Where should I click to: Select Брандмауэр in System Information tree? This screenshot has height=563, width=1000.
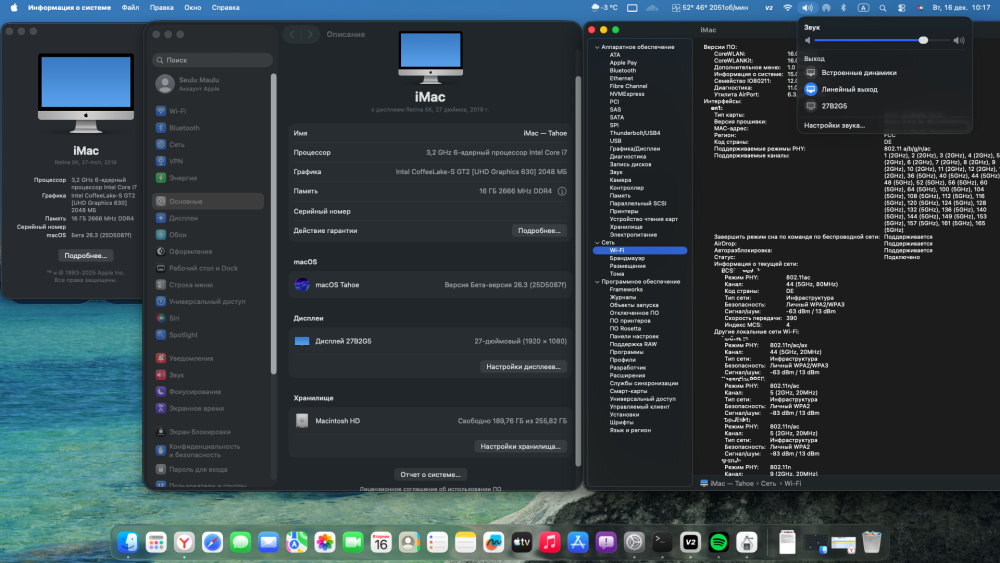pyautogui.click(x=627, y=258)
